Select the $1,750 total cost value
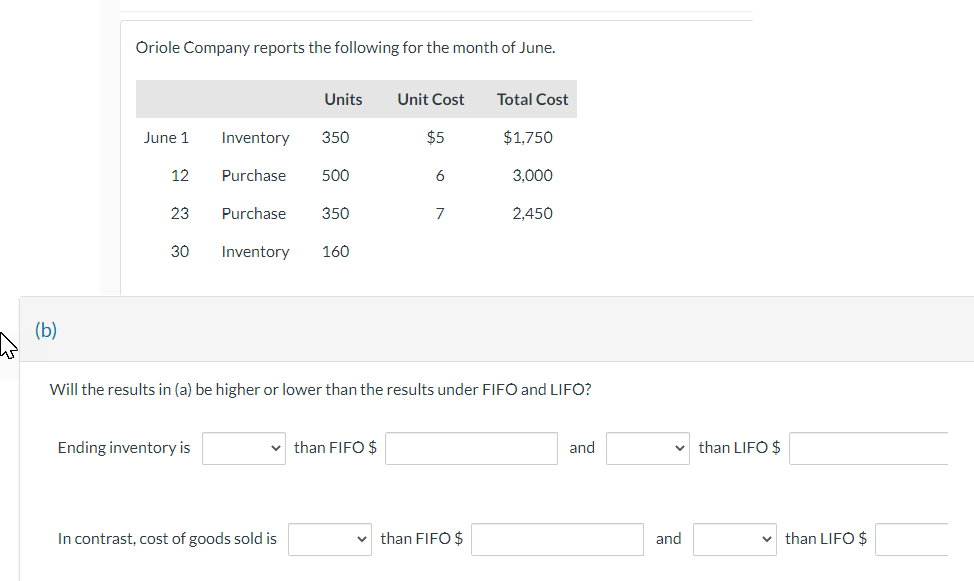 [x=527, y=137]
